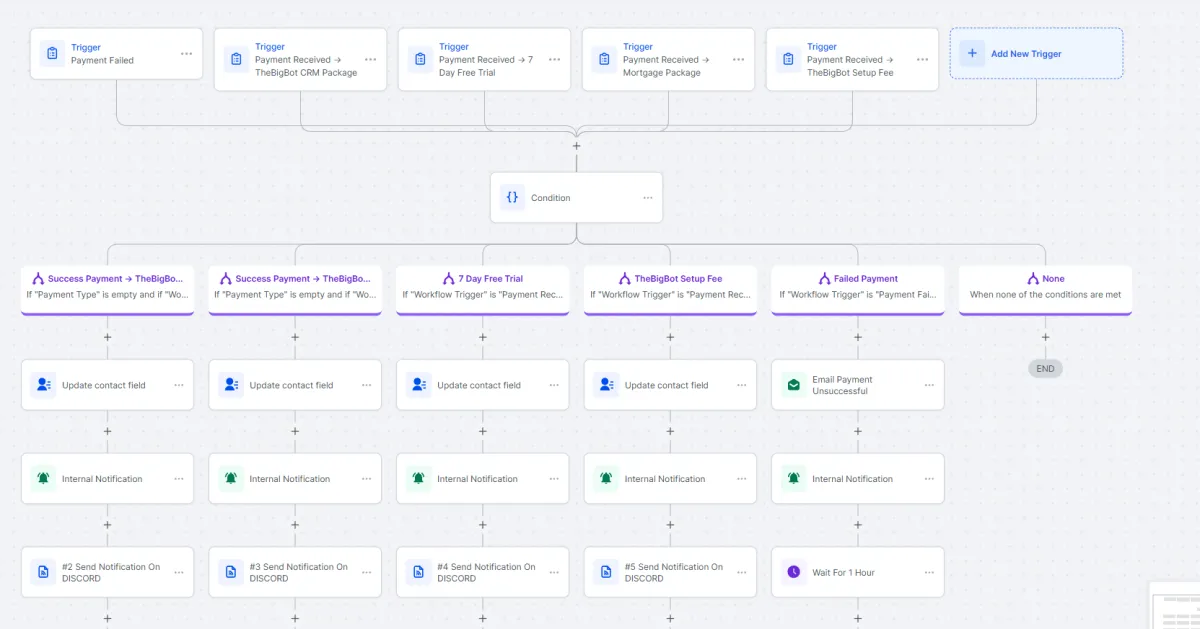The width and height of the screenshot is (1200, 629).
Task: Add a step directly below TheBigBot Setup Fee branch
Action: (670, 337)
